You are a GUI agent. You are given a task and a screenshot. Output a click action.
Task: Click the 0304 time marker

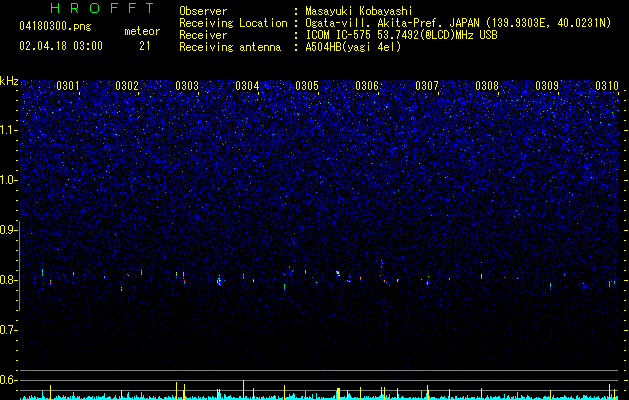point(247,86)
